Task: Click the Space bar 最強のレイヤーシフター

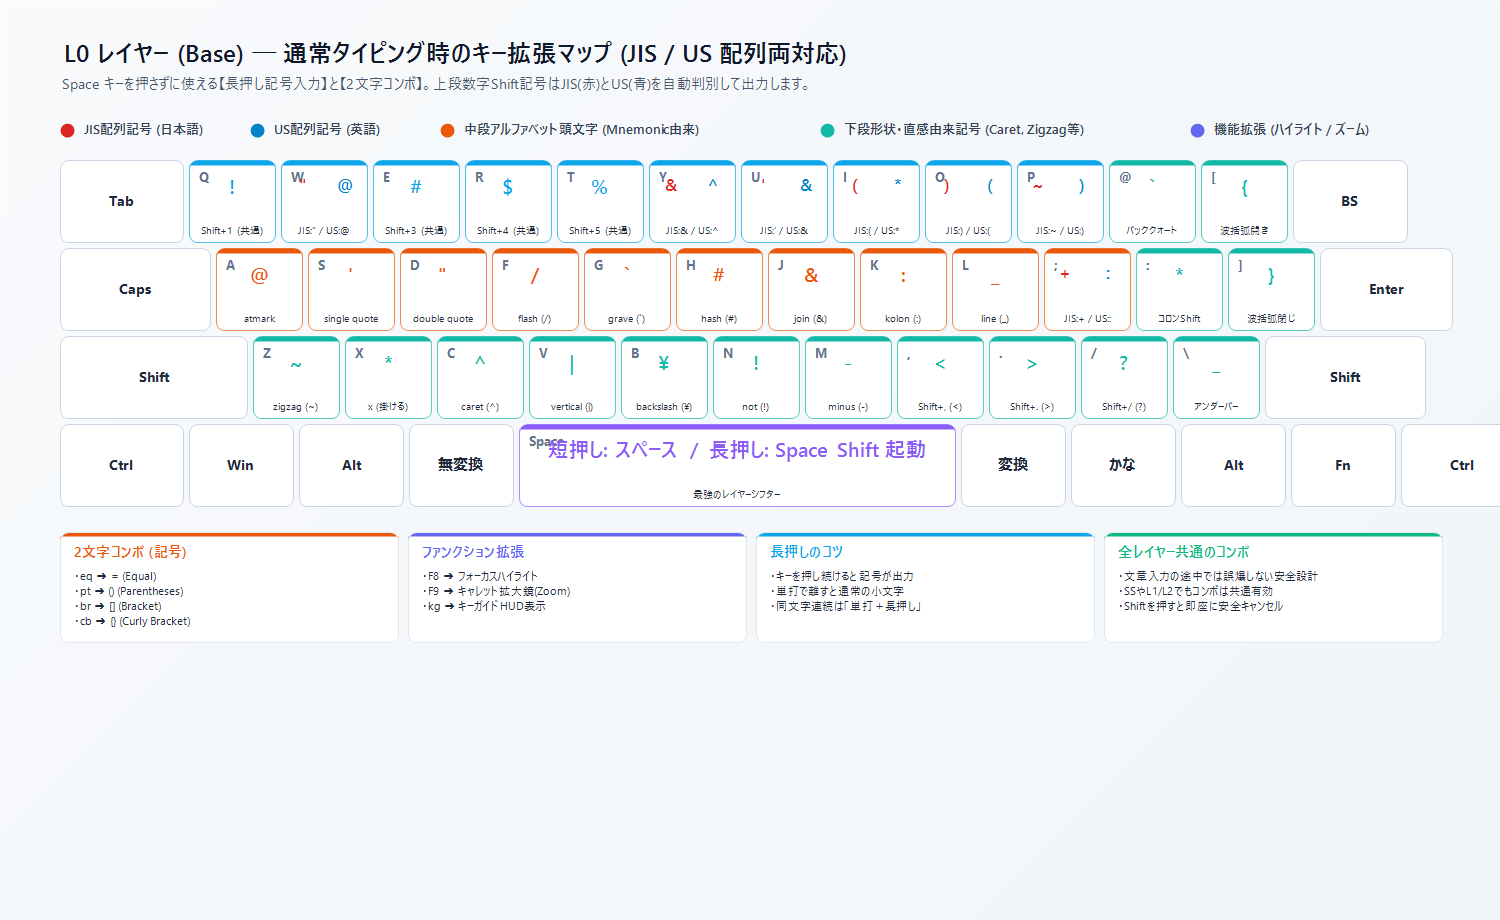Action: pos(737,465)
